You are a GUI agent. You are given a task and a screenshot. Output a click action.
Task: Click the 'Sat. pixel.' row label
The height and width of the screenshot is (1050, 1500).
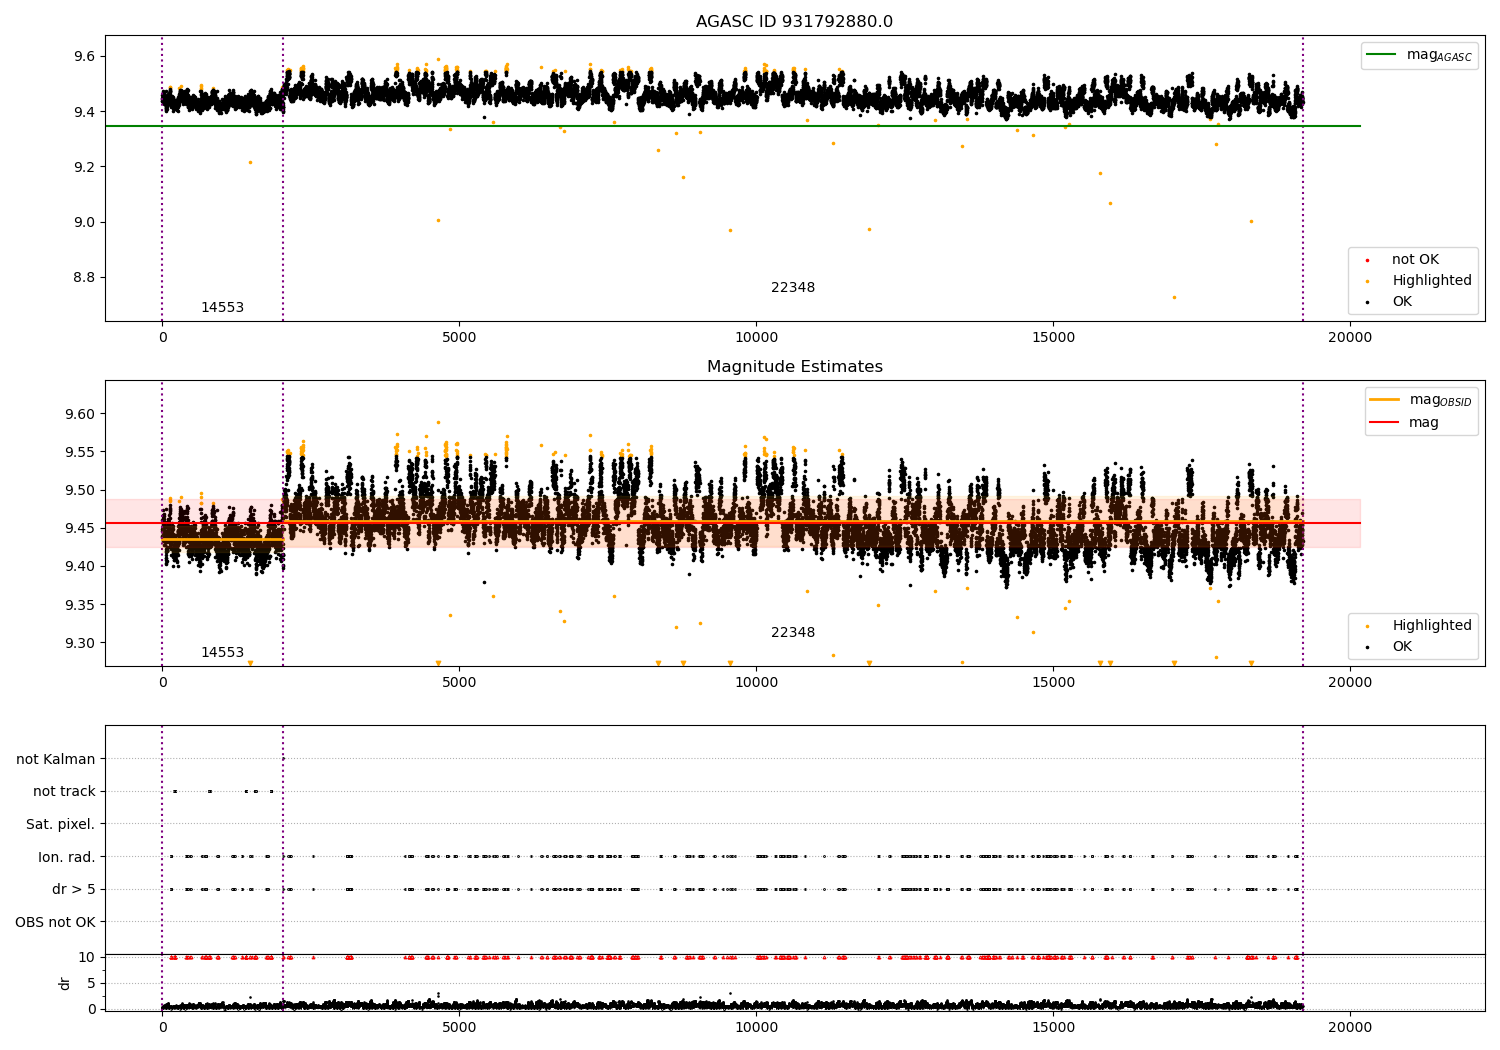(x=61, y=825)
